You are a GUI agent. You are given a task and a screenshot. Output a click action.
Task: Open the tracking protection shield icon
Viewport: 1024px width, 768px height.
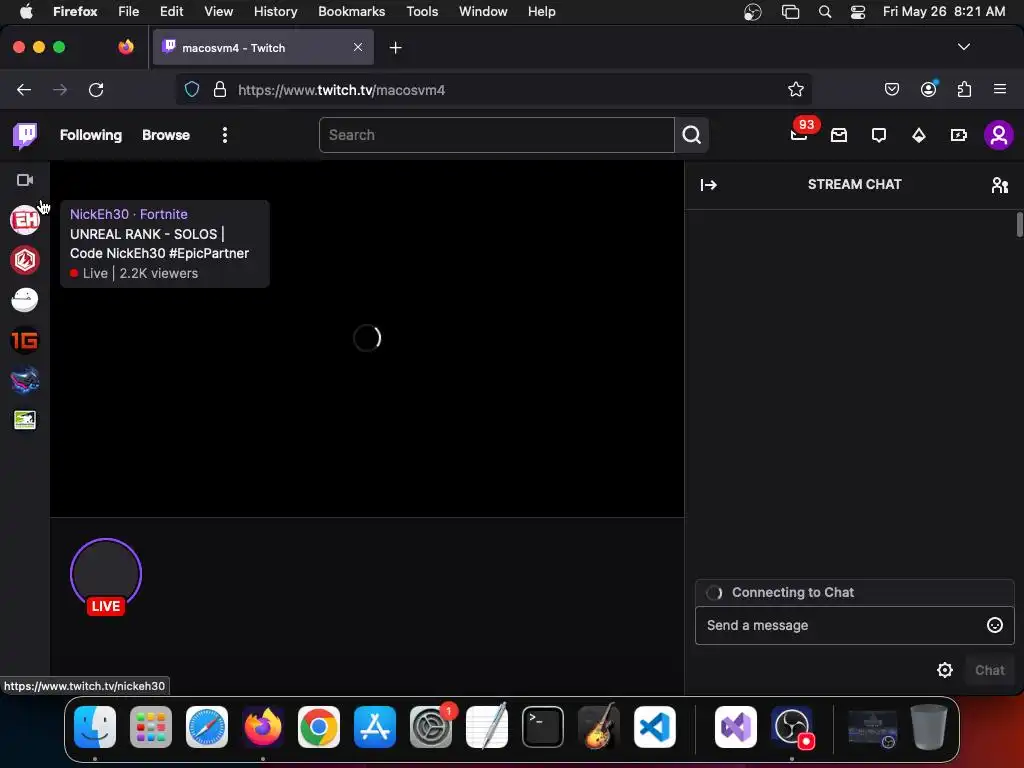191,89
